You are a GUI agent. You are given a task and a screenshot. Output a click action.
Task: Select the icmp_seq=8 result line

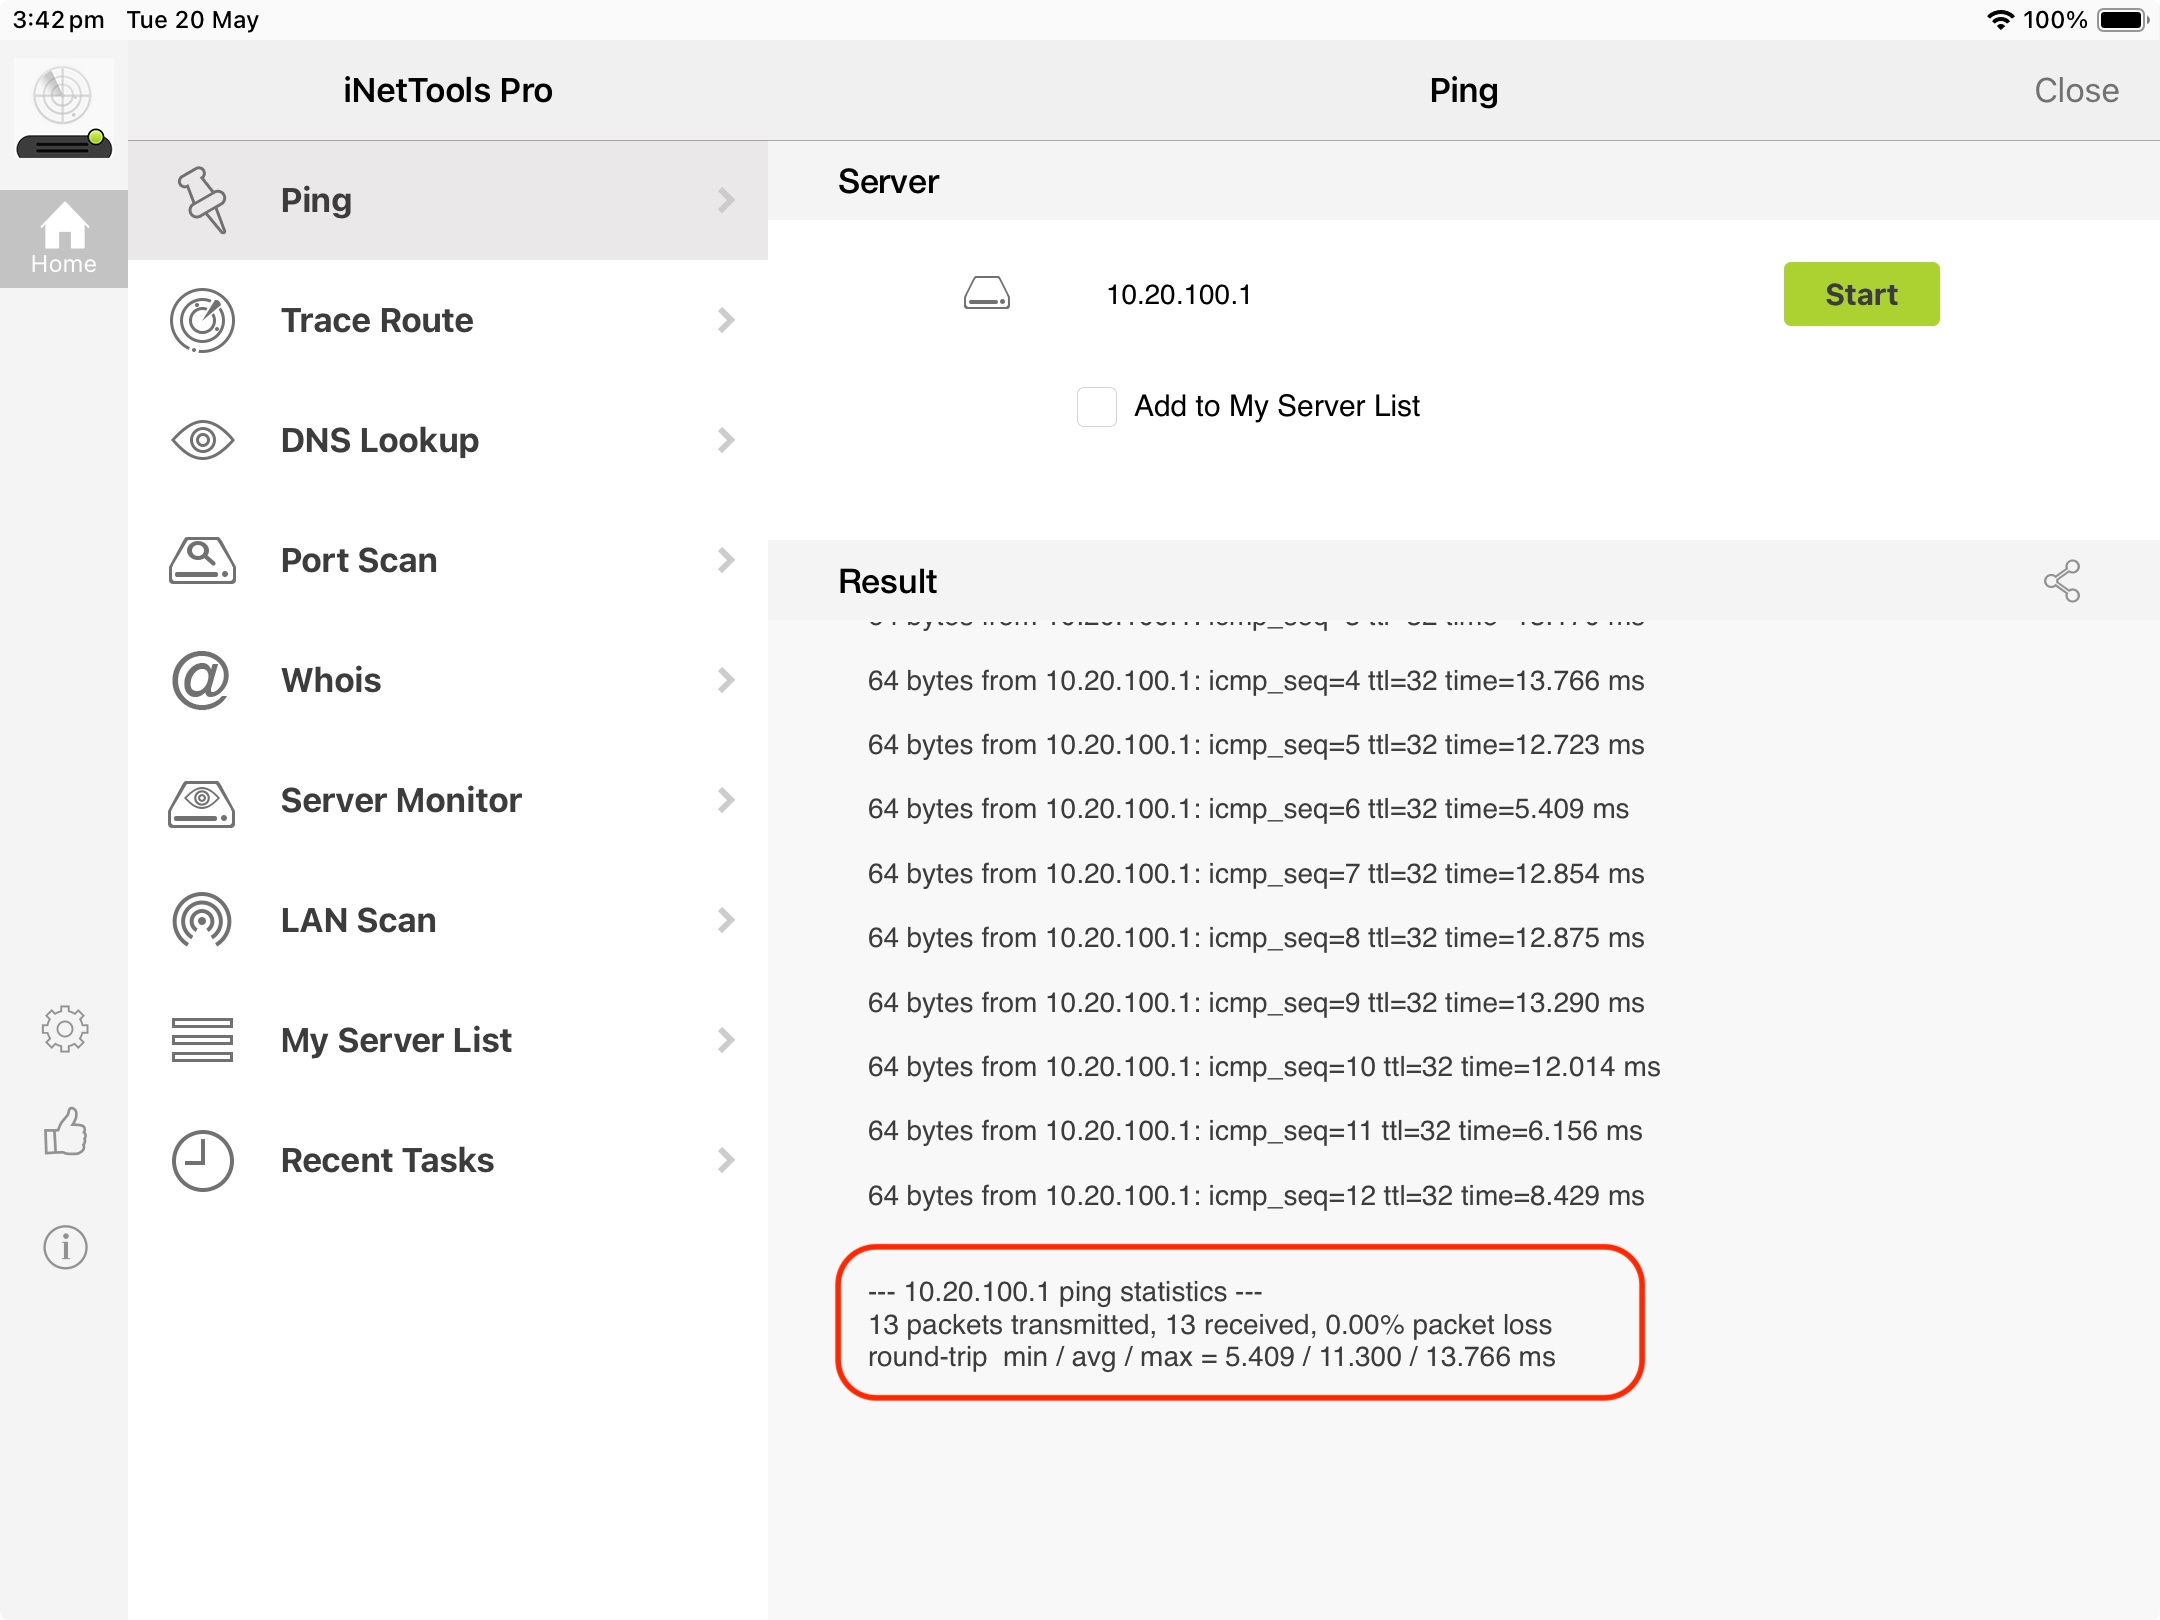pyautogui.click(x=1256, y=938)
